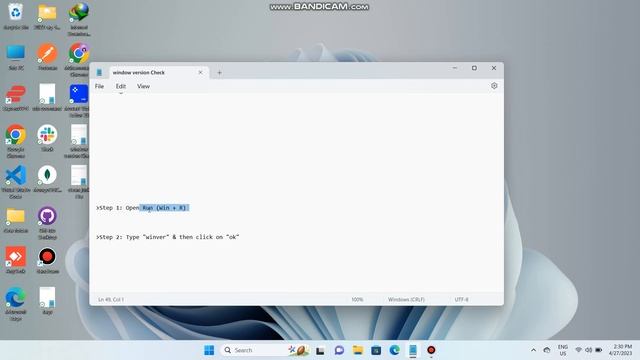640x360 pixels.
Task: Maximize the Notepad window
Action: (474, 68)
